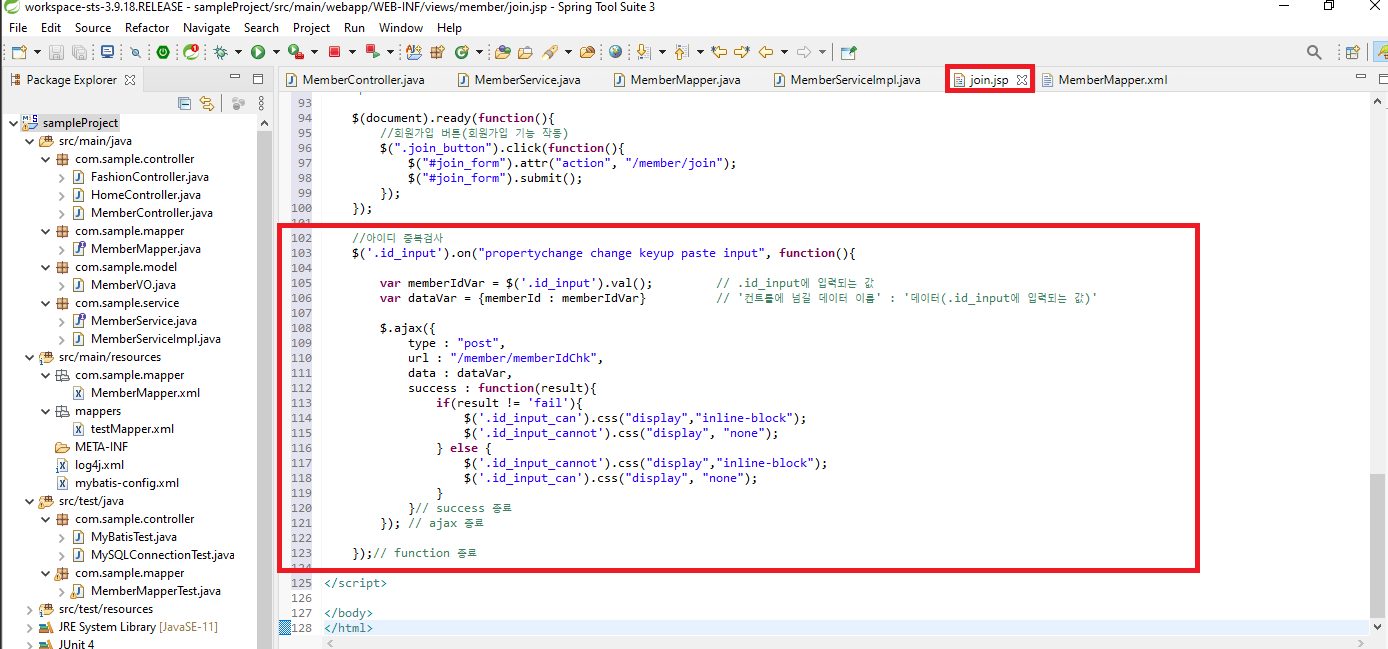Screen dimensions: 1388x649
Task: Open Package Explorer View Menu dots
Action: (261, 102)
